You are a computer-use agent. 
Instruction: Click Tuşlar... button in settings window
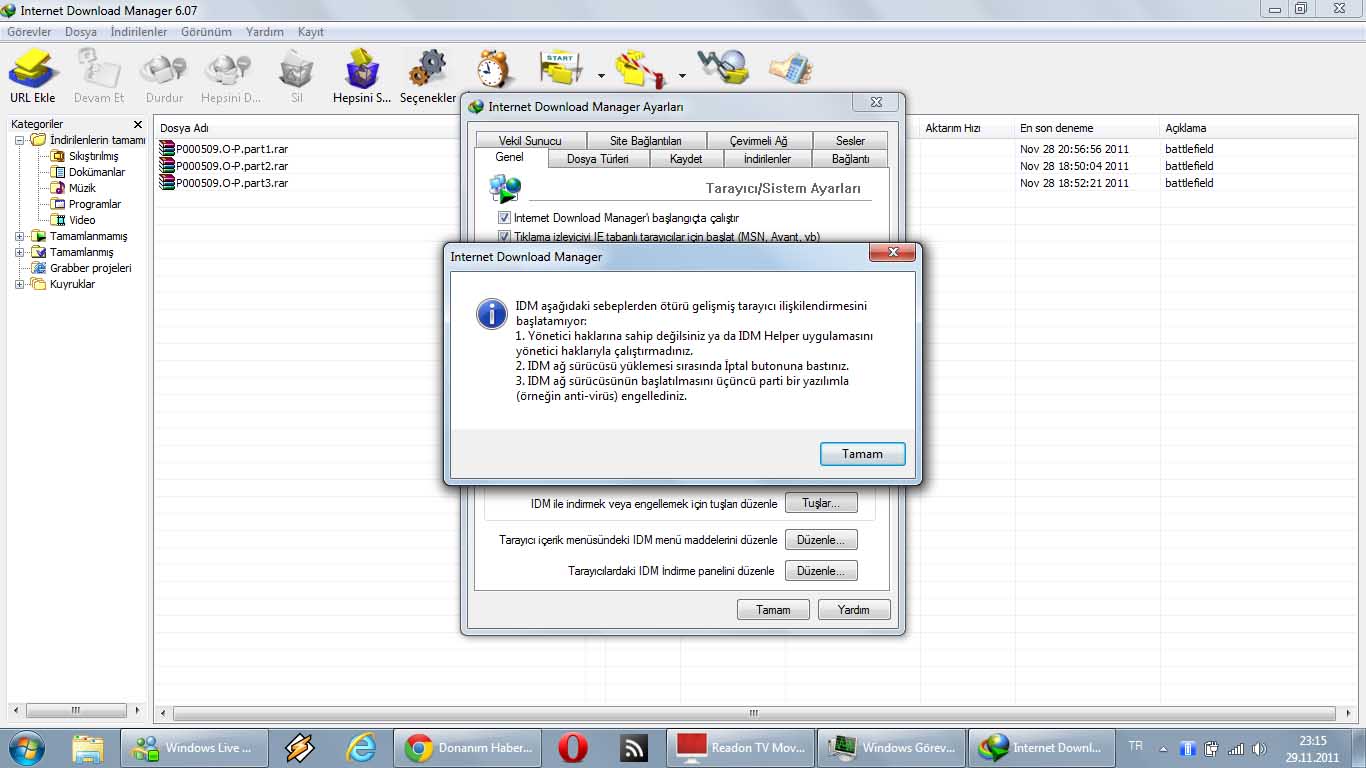[x=821, y=503]
